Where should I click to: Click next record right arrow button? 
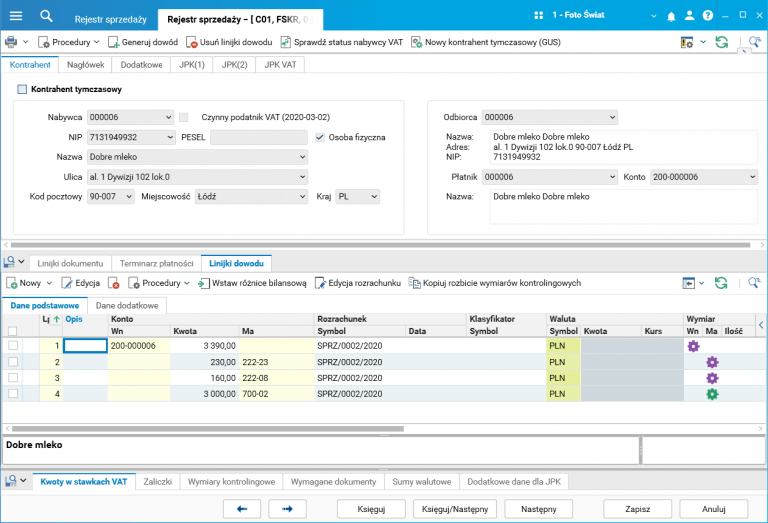pos(287,509)
